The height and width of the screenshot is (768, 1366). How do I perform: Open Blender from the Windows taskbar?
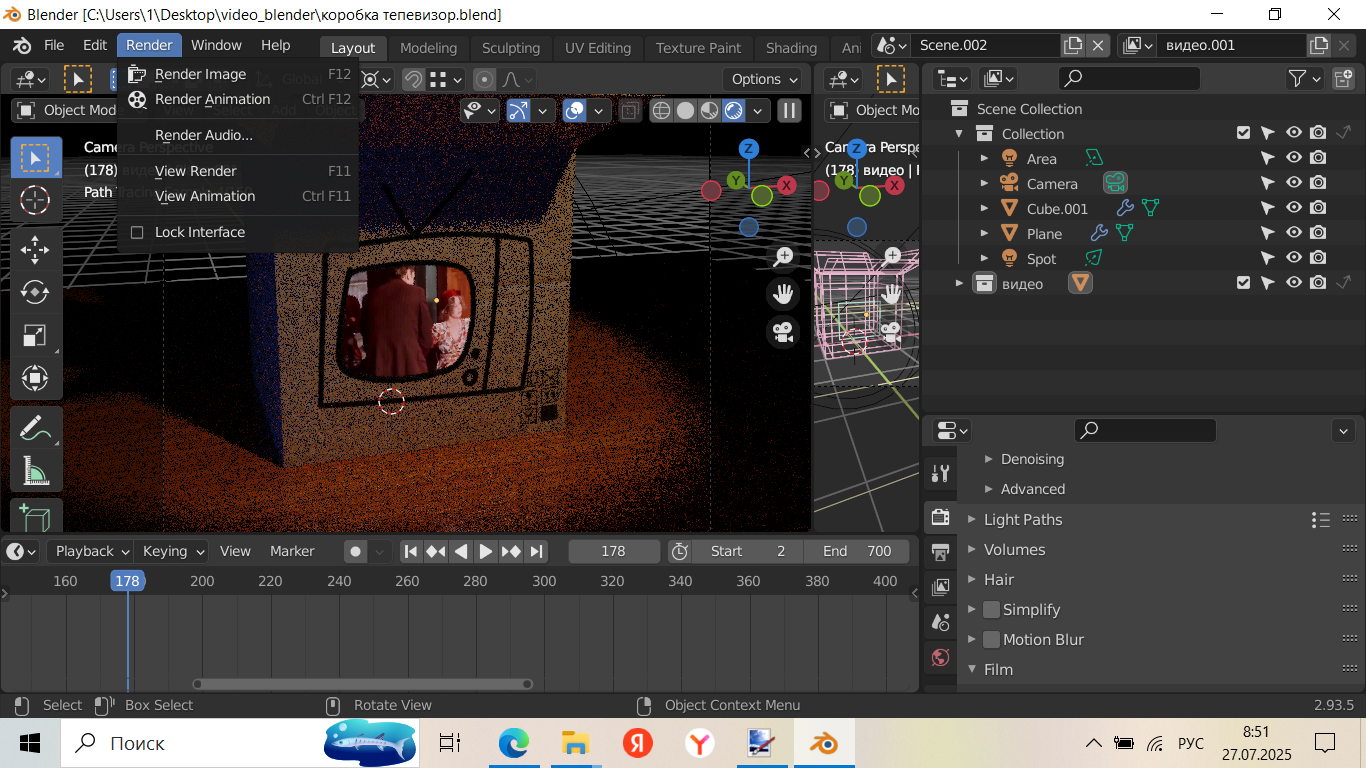coord(825,743)
